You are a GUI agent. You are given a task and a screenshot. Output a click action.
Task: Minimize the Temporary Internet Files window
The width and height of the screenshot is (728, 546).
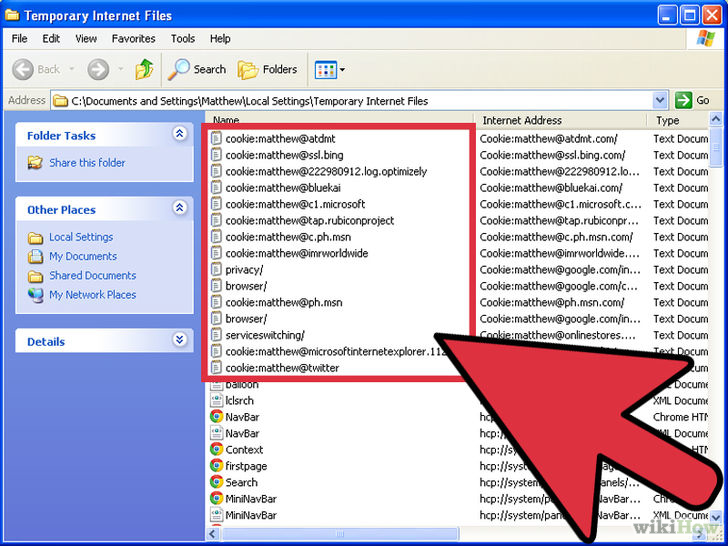[668, 16]
